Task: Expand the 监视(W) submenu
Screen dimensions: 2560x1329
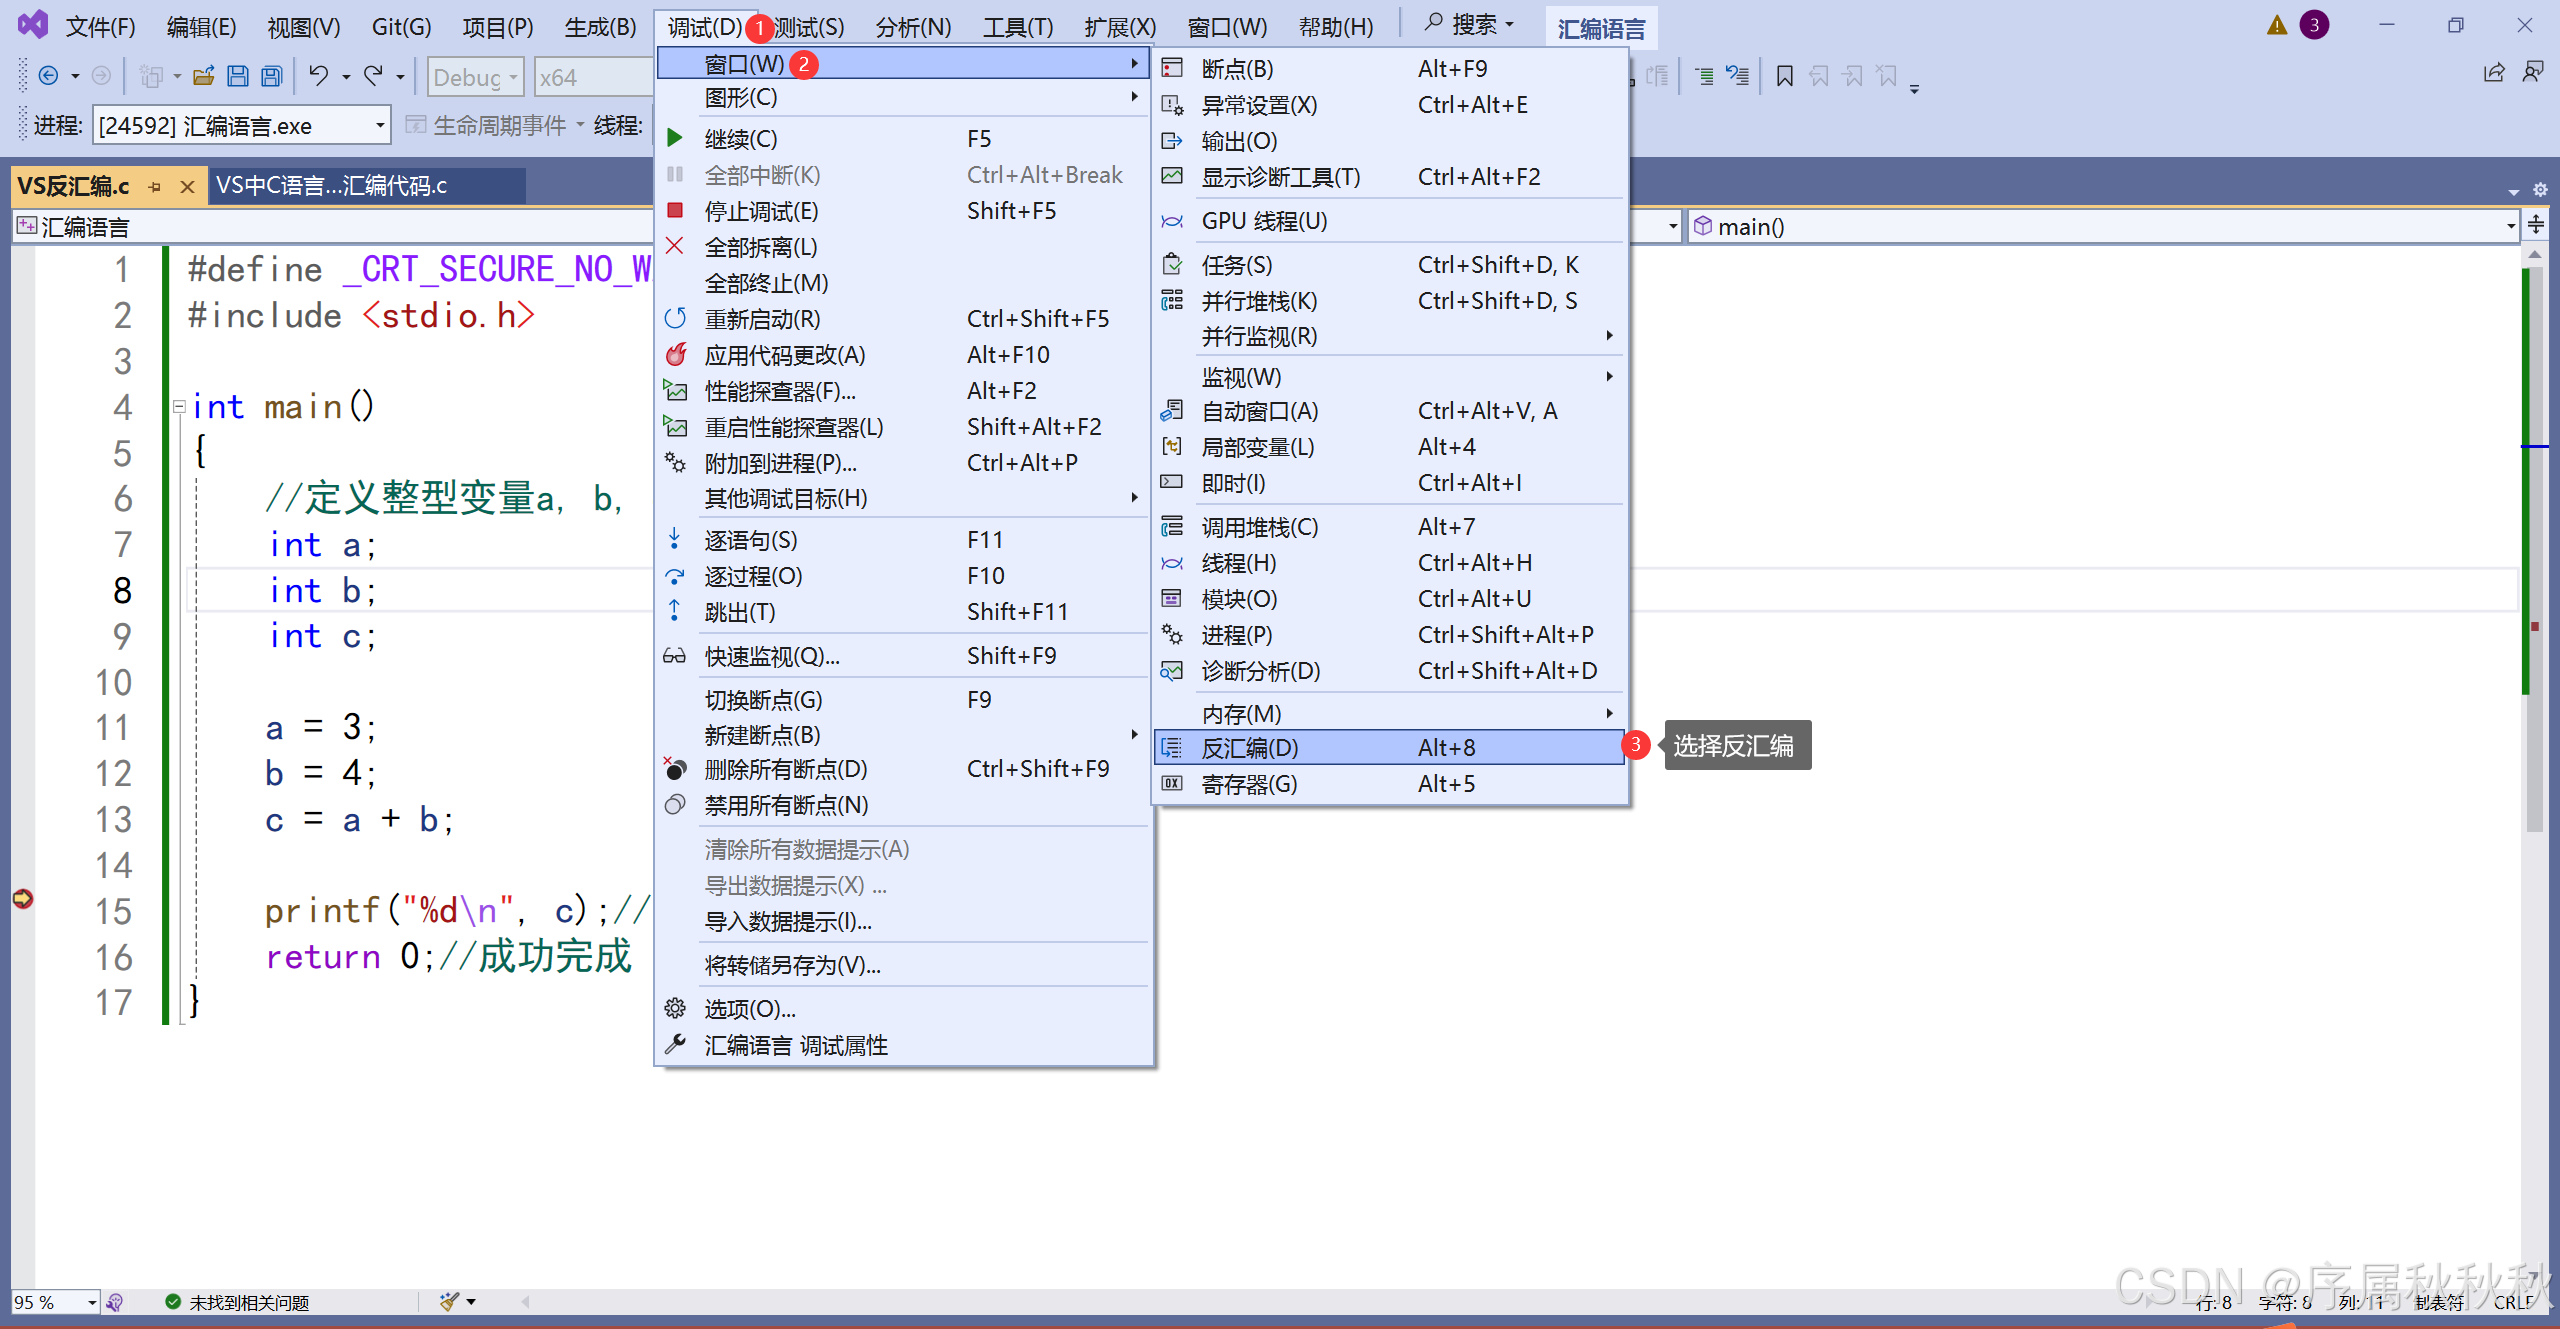Action: coord(1389,377)
